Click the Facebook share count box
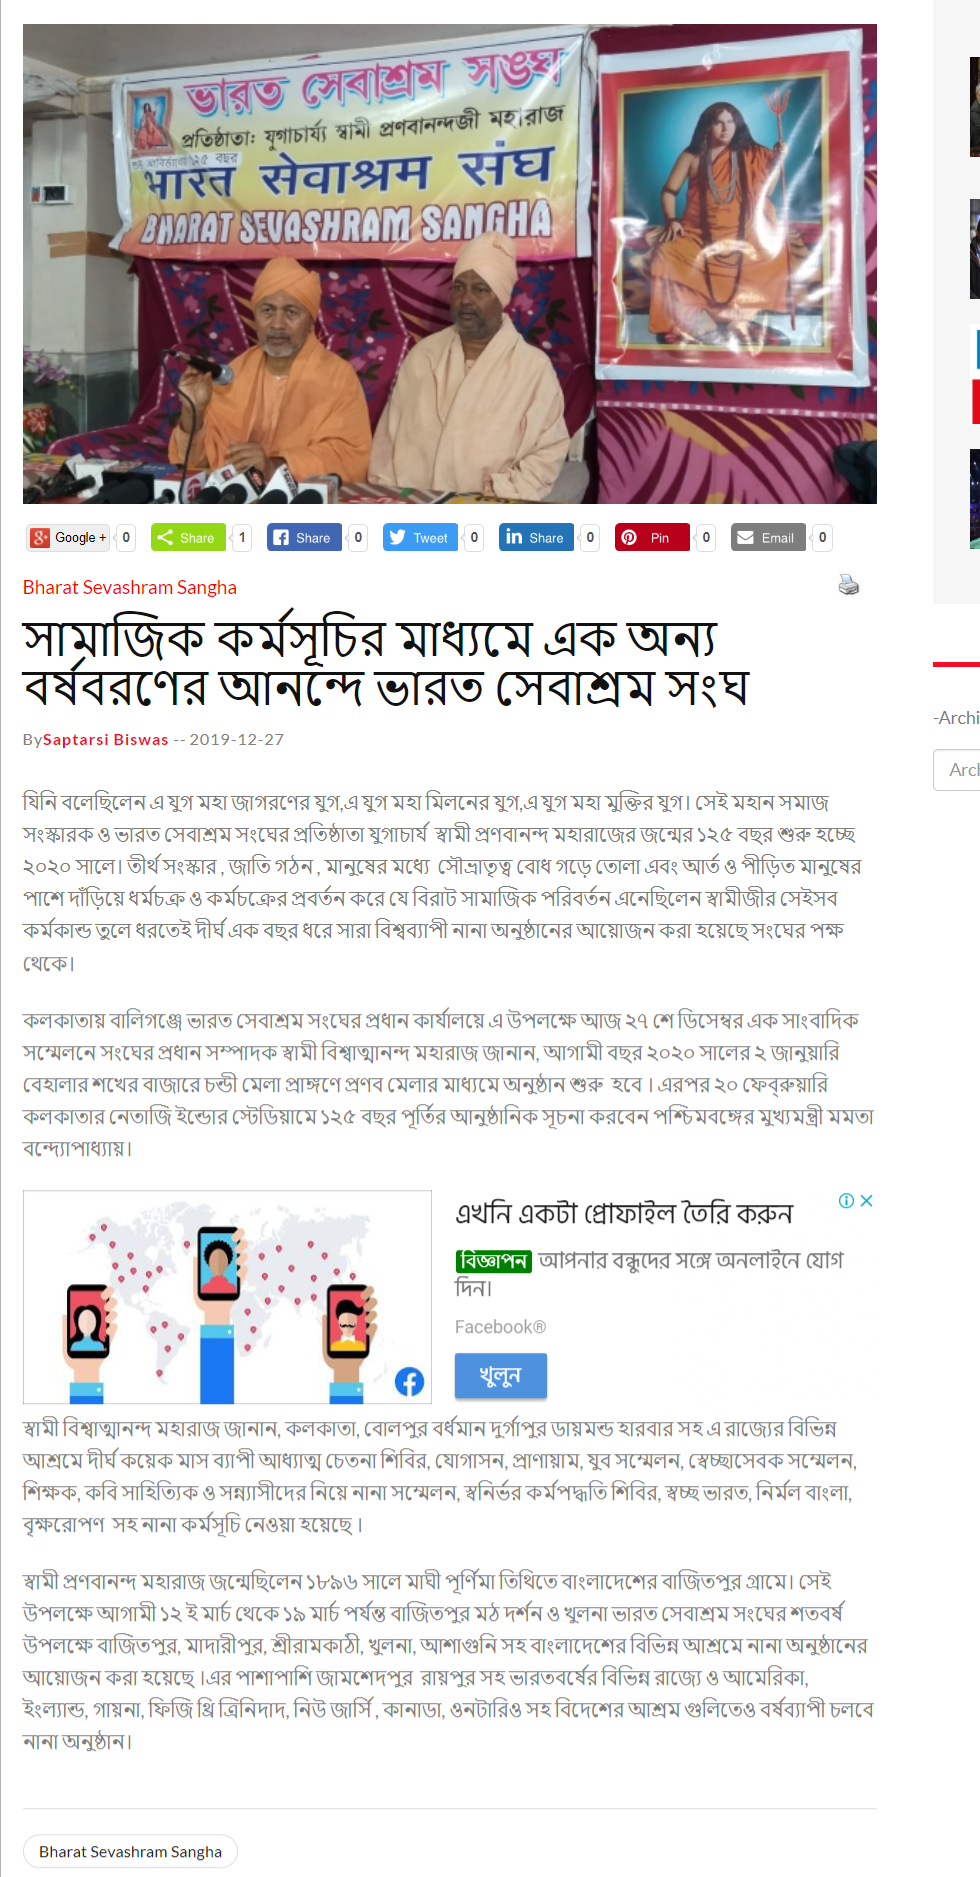Screen dimensions: 980x1877 [358, 538]
